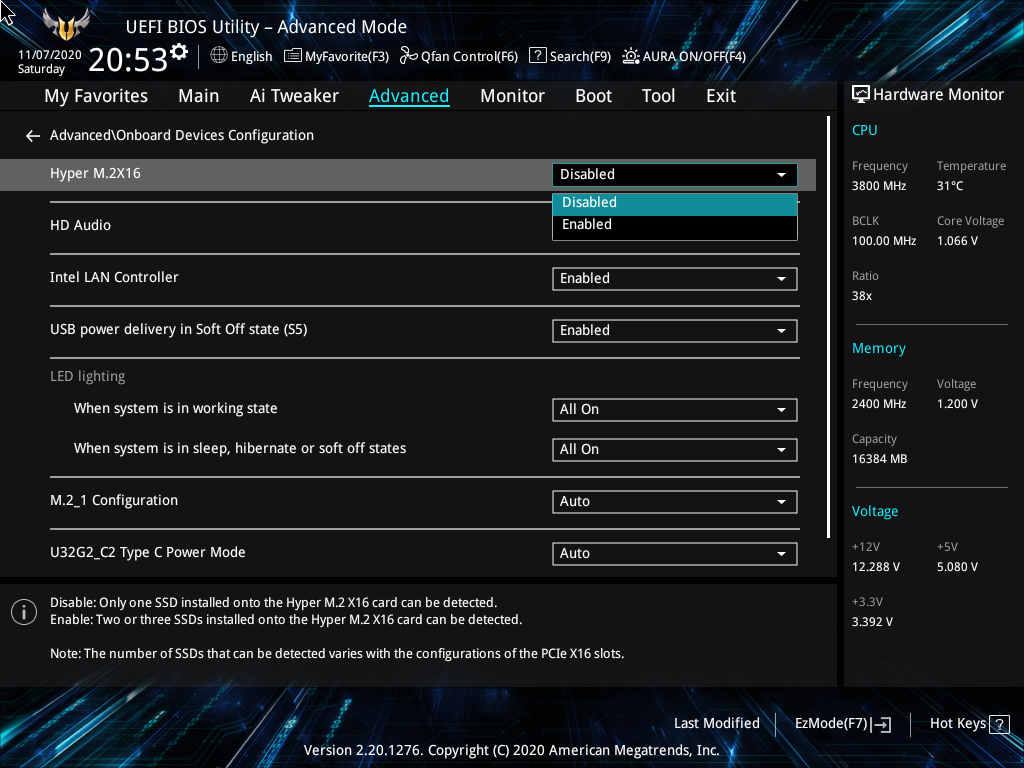Open the Tool tab

click(658, 96)
